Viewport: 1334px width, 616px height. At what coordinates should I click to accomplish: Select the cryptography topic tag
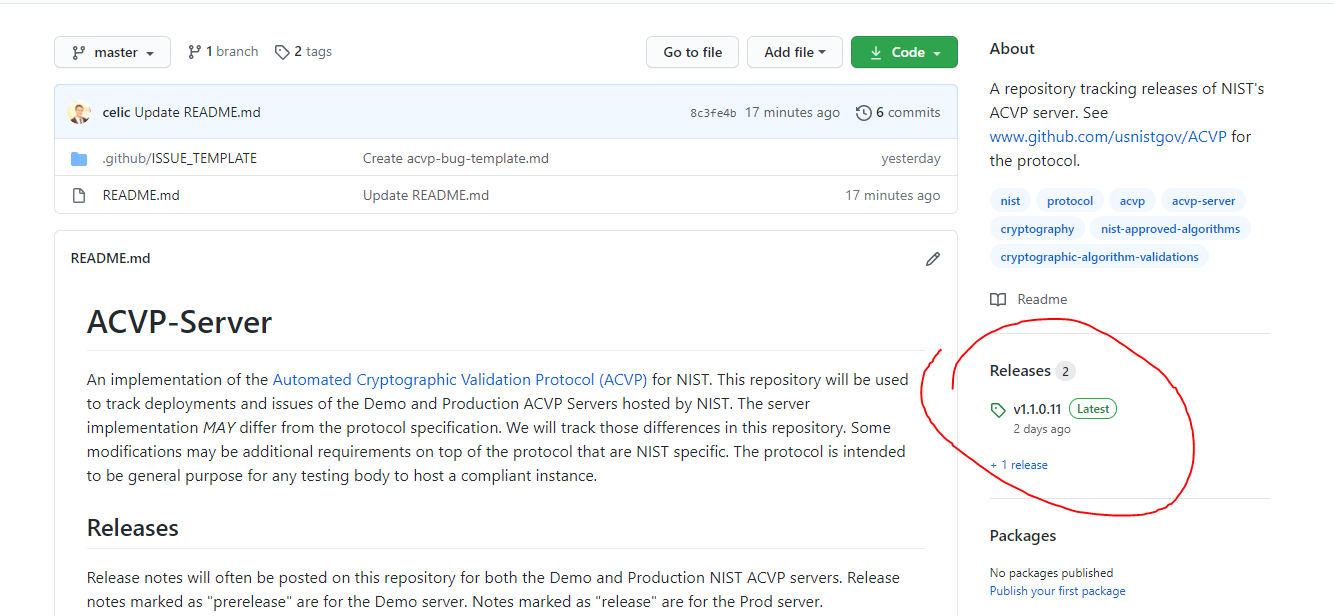click(x=1037, y=228)
